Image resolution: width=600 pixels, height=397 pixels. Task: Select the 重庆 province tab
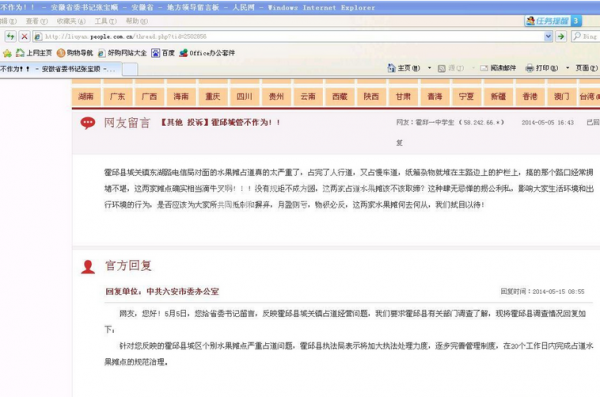[213, 96]
